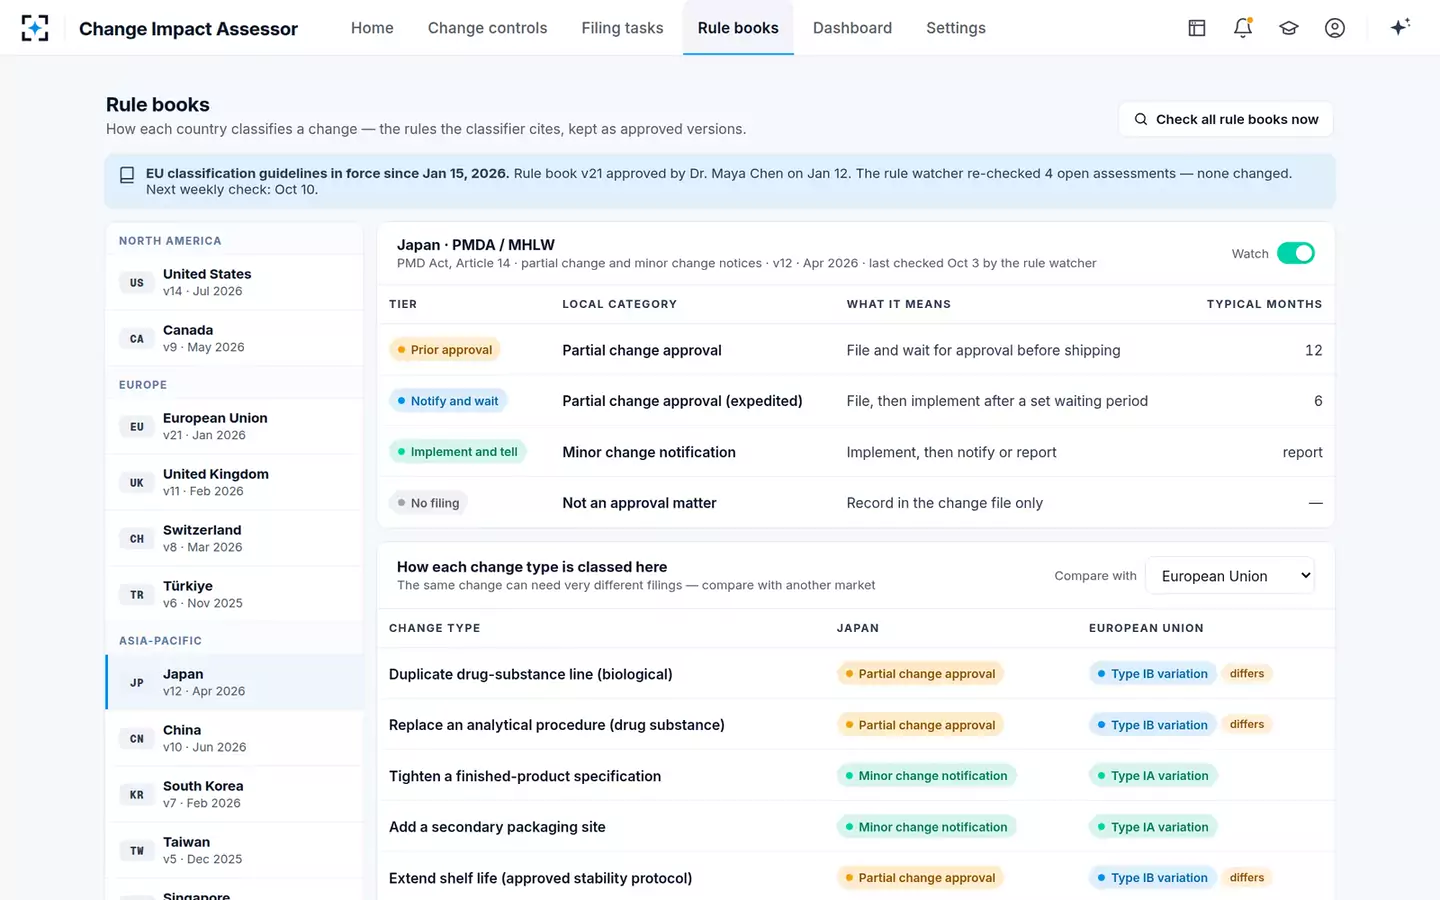This screenshot has width=1440, height=900.
Task: Click the book icon in the EU guidelines banner
Action: point(127,175)
